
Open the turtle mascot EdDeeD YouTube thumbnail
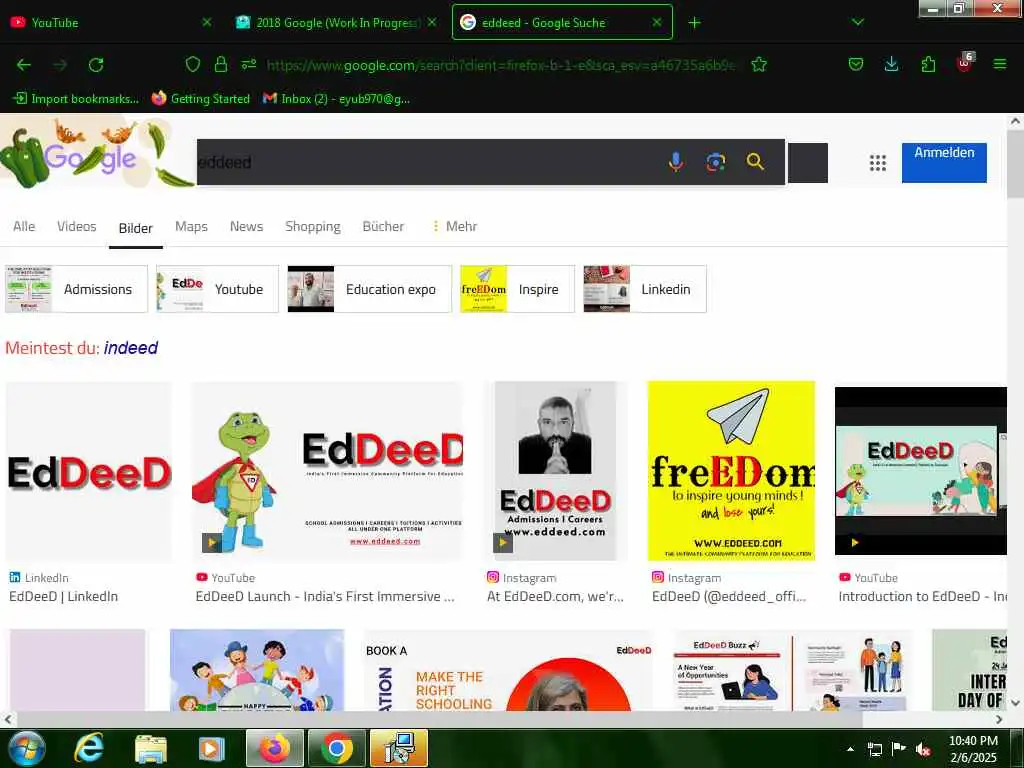tap(327, 472)
